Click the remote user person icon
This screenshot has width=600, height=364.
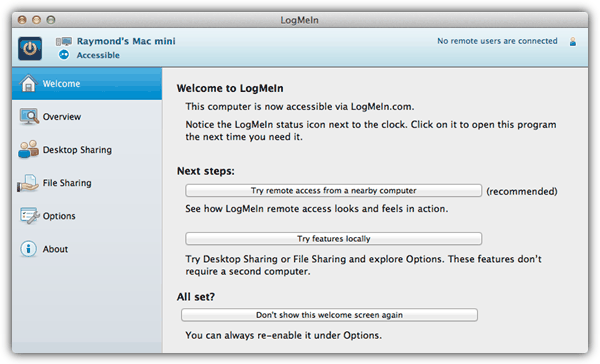point(572,42)
